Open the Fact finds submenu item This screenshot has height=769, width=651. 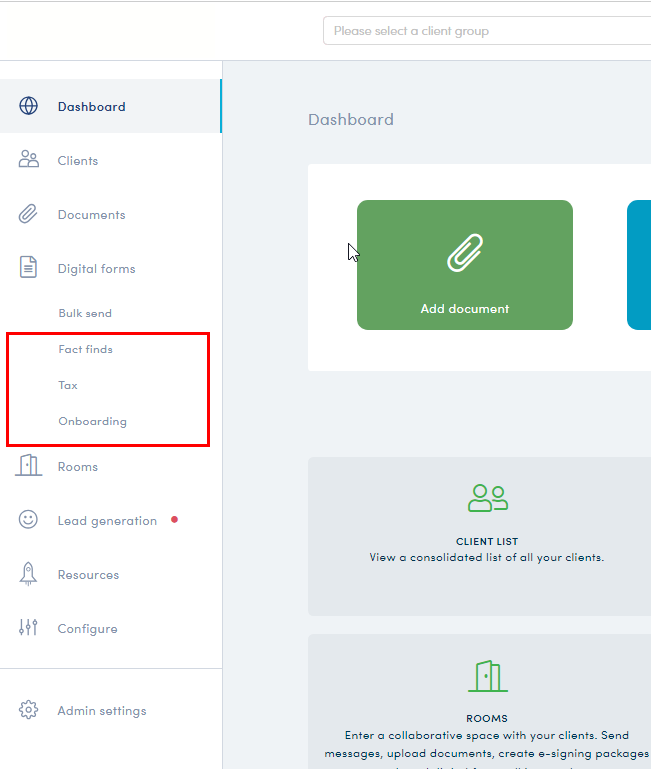click(85, 349)
